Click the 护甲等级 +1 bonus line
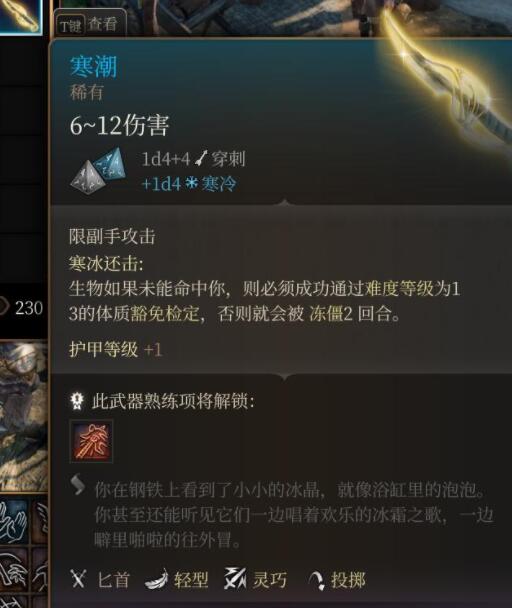512x608 pixels. tap(115, 349)
